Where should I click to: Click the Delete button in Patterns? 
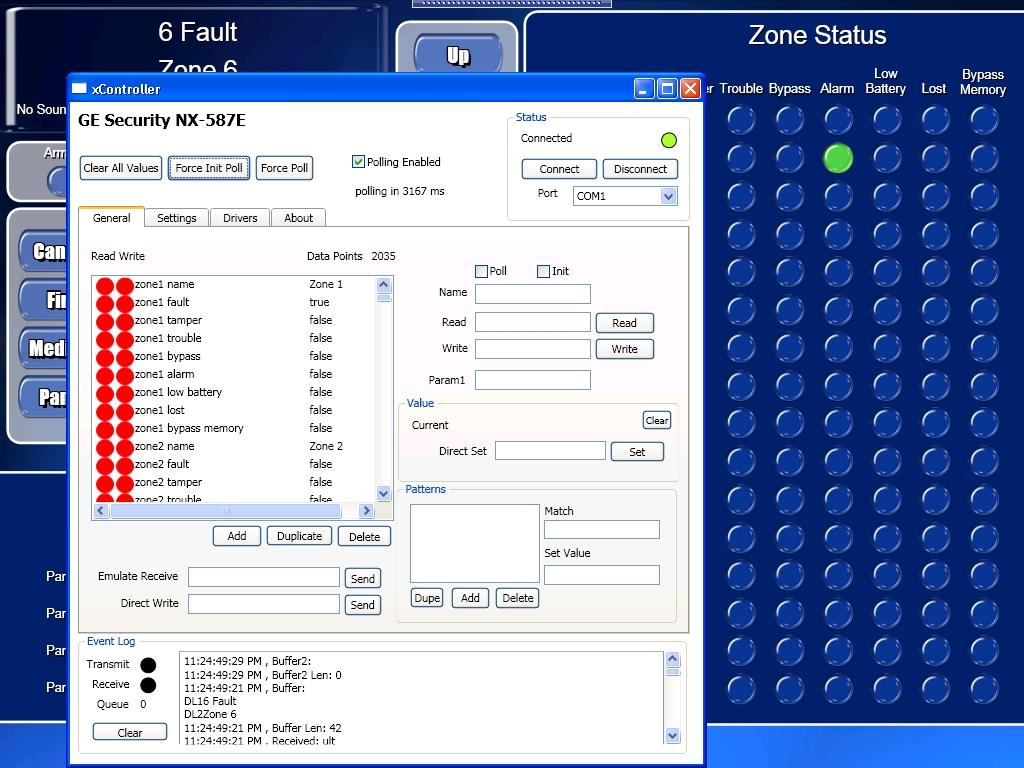(518, 598)
